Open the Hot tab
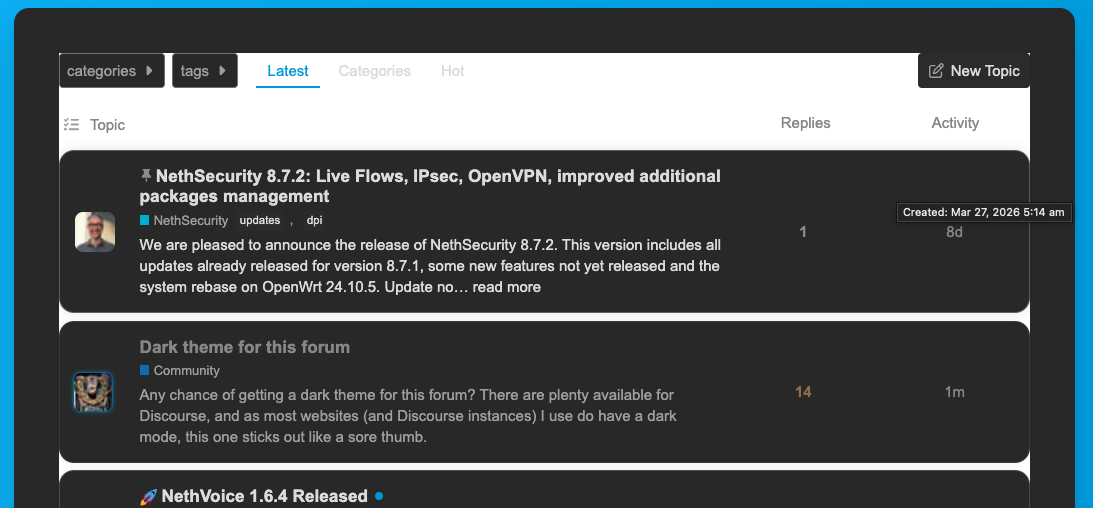The height and width of the screenshot is (508, 1093). 453,71
